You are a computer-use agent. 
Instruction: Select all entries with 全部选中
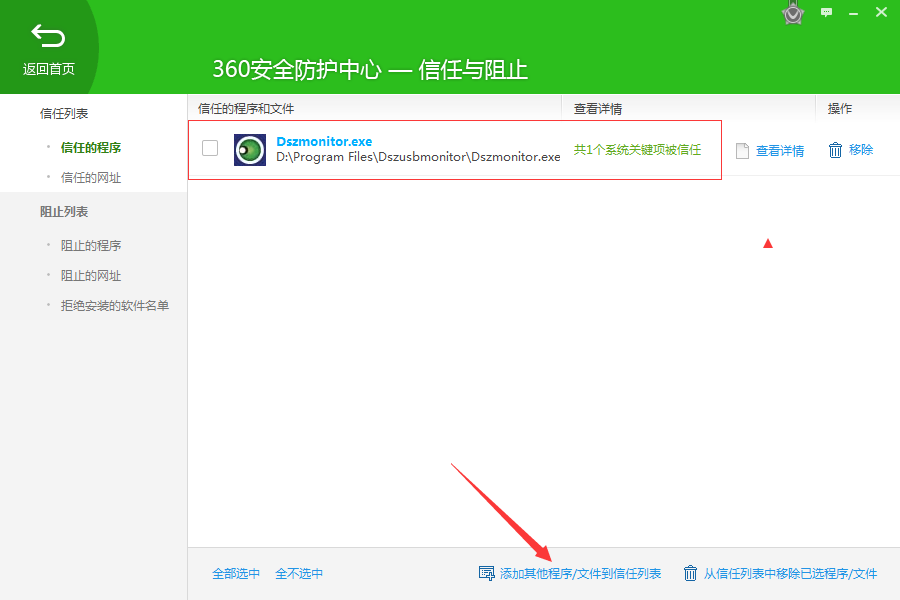point(236,574)
